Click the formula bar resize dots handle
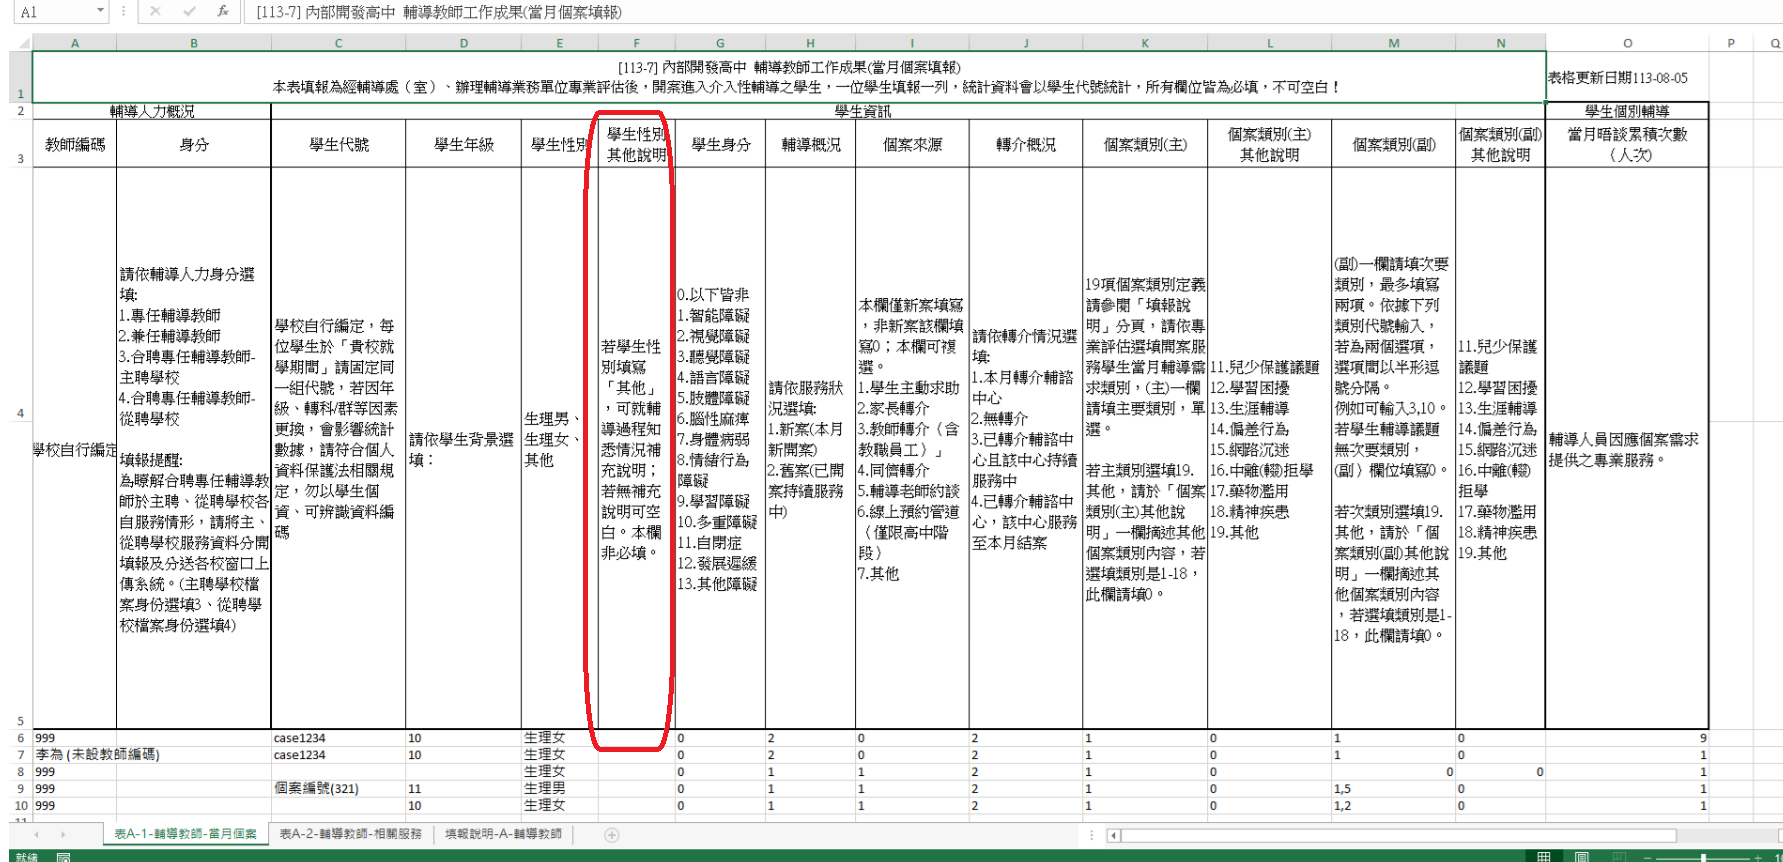 (124, 11)
